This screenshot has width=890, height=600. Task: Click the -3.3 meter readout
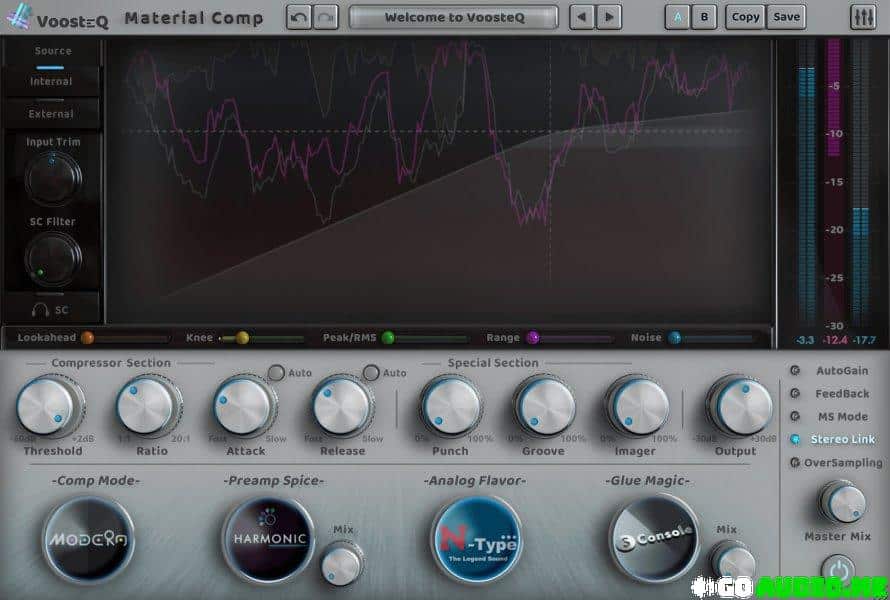(x=805, y=341)
